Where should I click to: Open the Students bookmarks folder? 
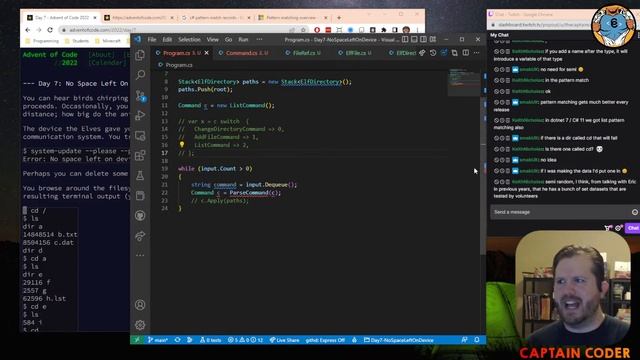tap(77, 41)
